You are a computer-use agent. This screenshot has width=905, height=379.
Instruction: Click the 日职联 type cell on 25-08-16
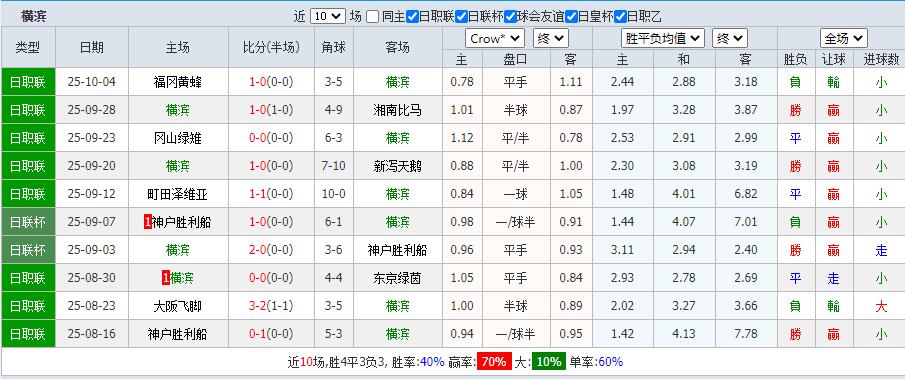pos(28,334)
